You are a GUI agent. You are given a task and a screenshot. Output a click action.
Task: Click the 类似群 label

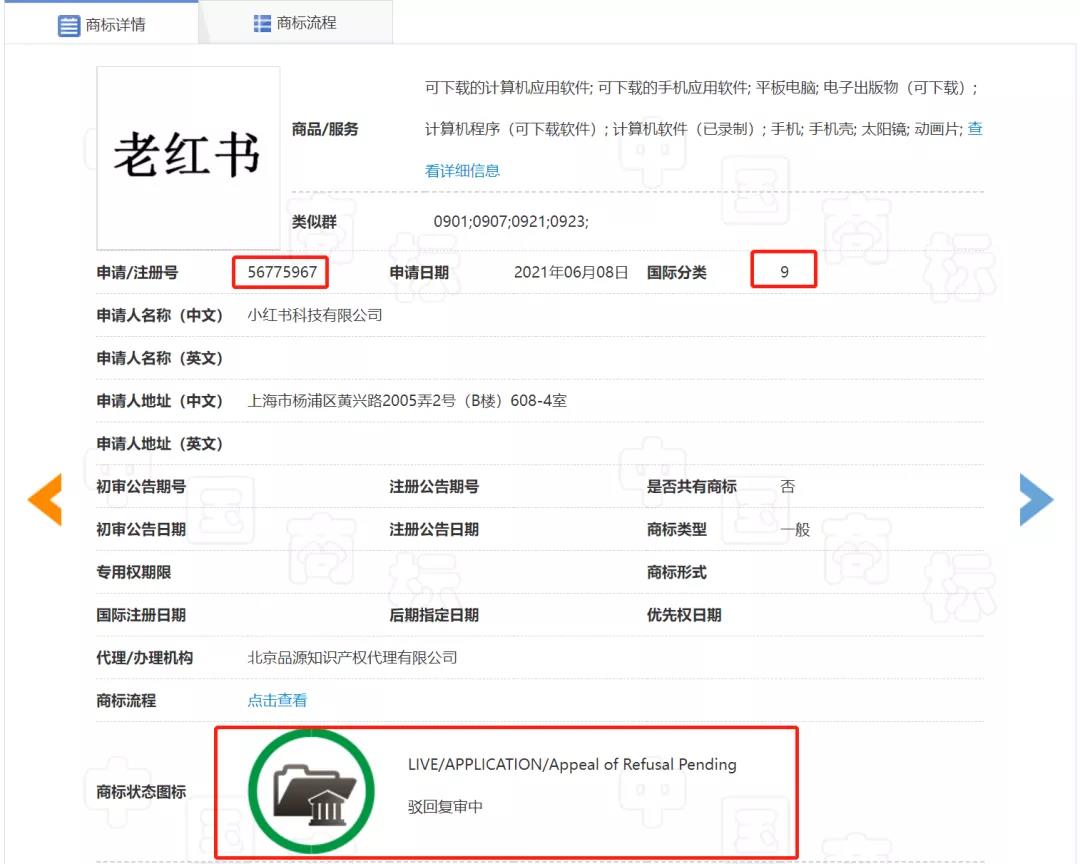tap(314, 221)
